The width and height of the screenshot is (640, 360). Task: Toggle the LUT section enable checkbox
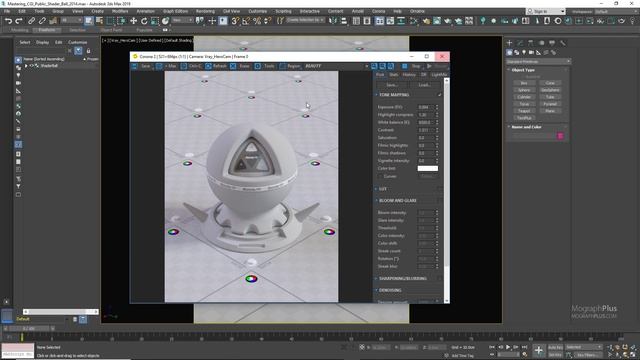[440, 189]
